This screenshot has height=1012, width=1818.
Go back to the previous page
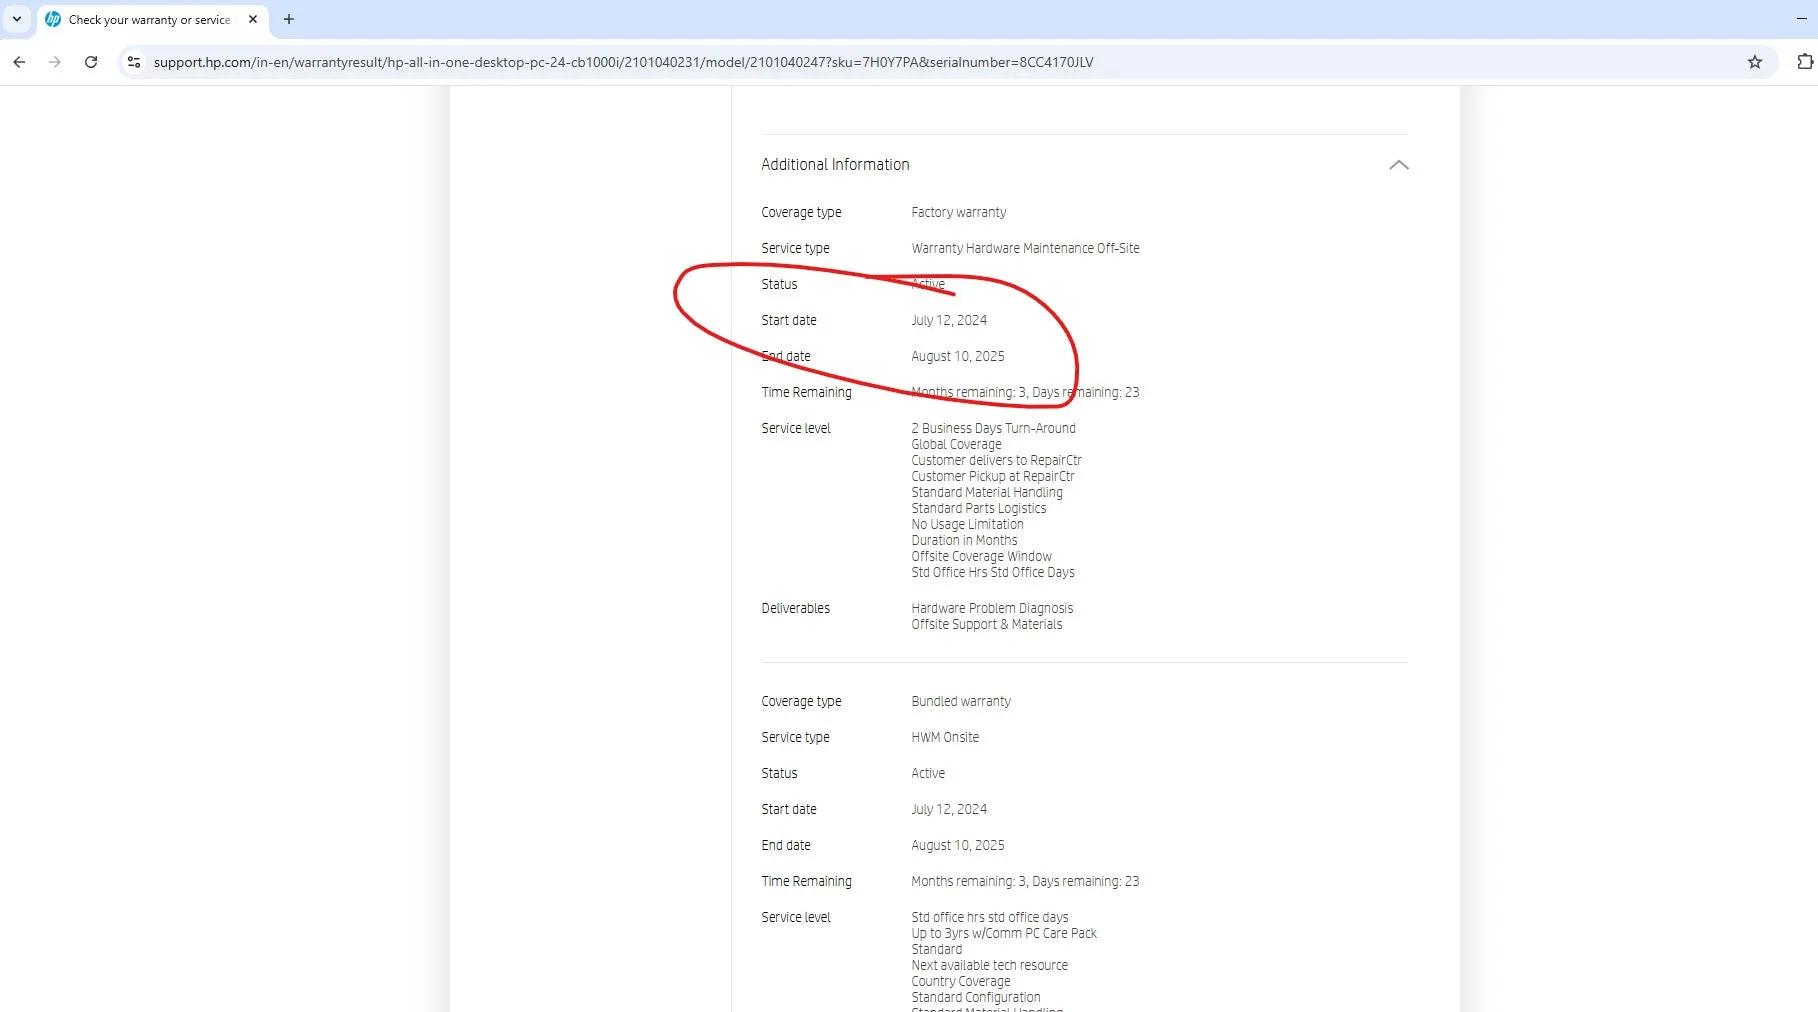[19, 62]
